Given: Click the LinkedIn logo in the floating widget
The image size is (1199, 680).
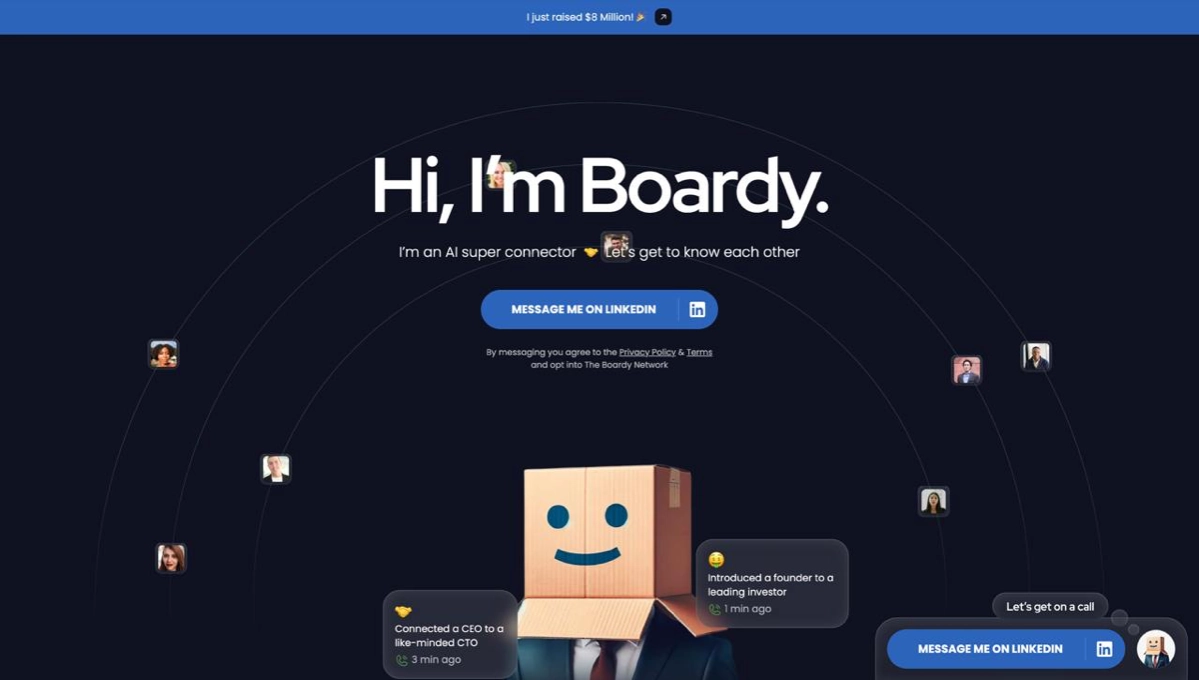Looking at the screenshot, I should pos(1104,649).
